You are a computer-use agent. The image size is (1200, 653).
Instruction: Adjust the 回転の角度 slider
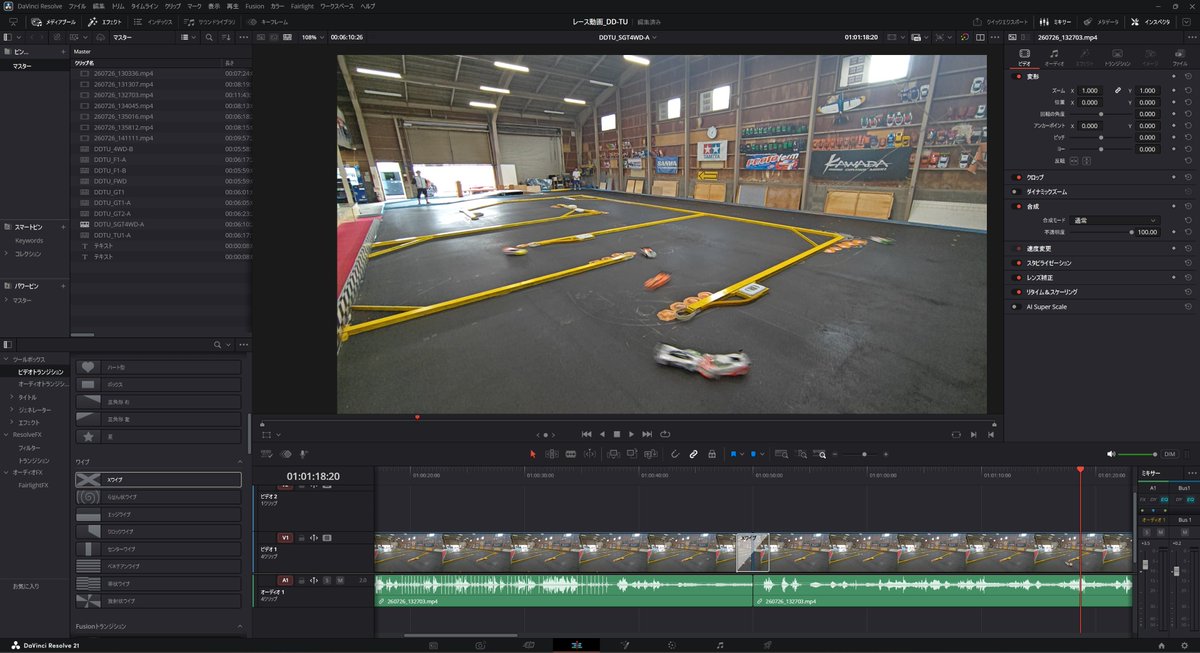[1101, 114]
